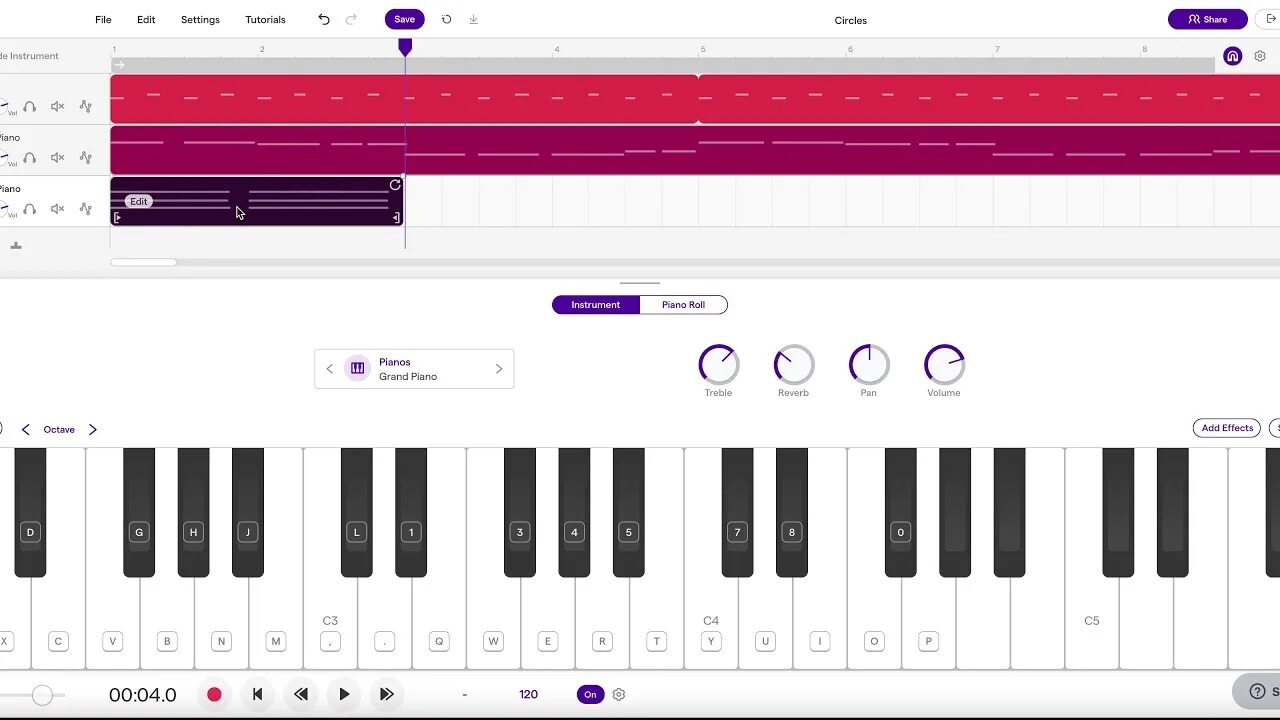The height and width of the screenshot is (720, 1280).
Task: Click the loop icon on the dark region
Action: click(x=395, y=185)
